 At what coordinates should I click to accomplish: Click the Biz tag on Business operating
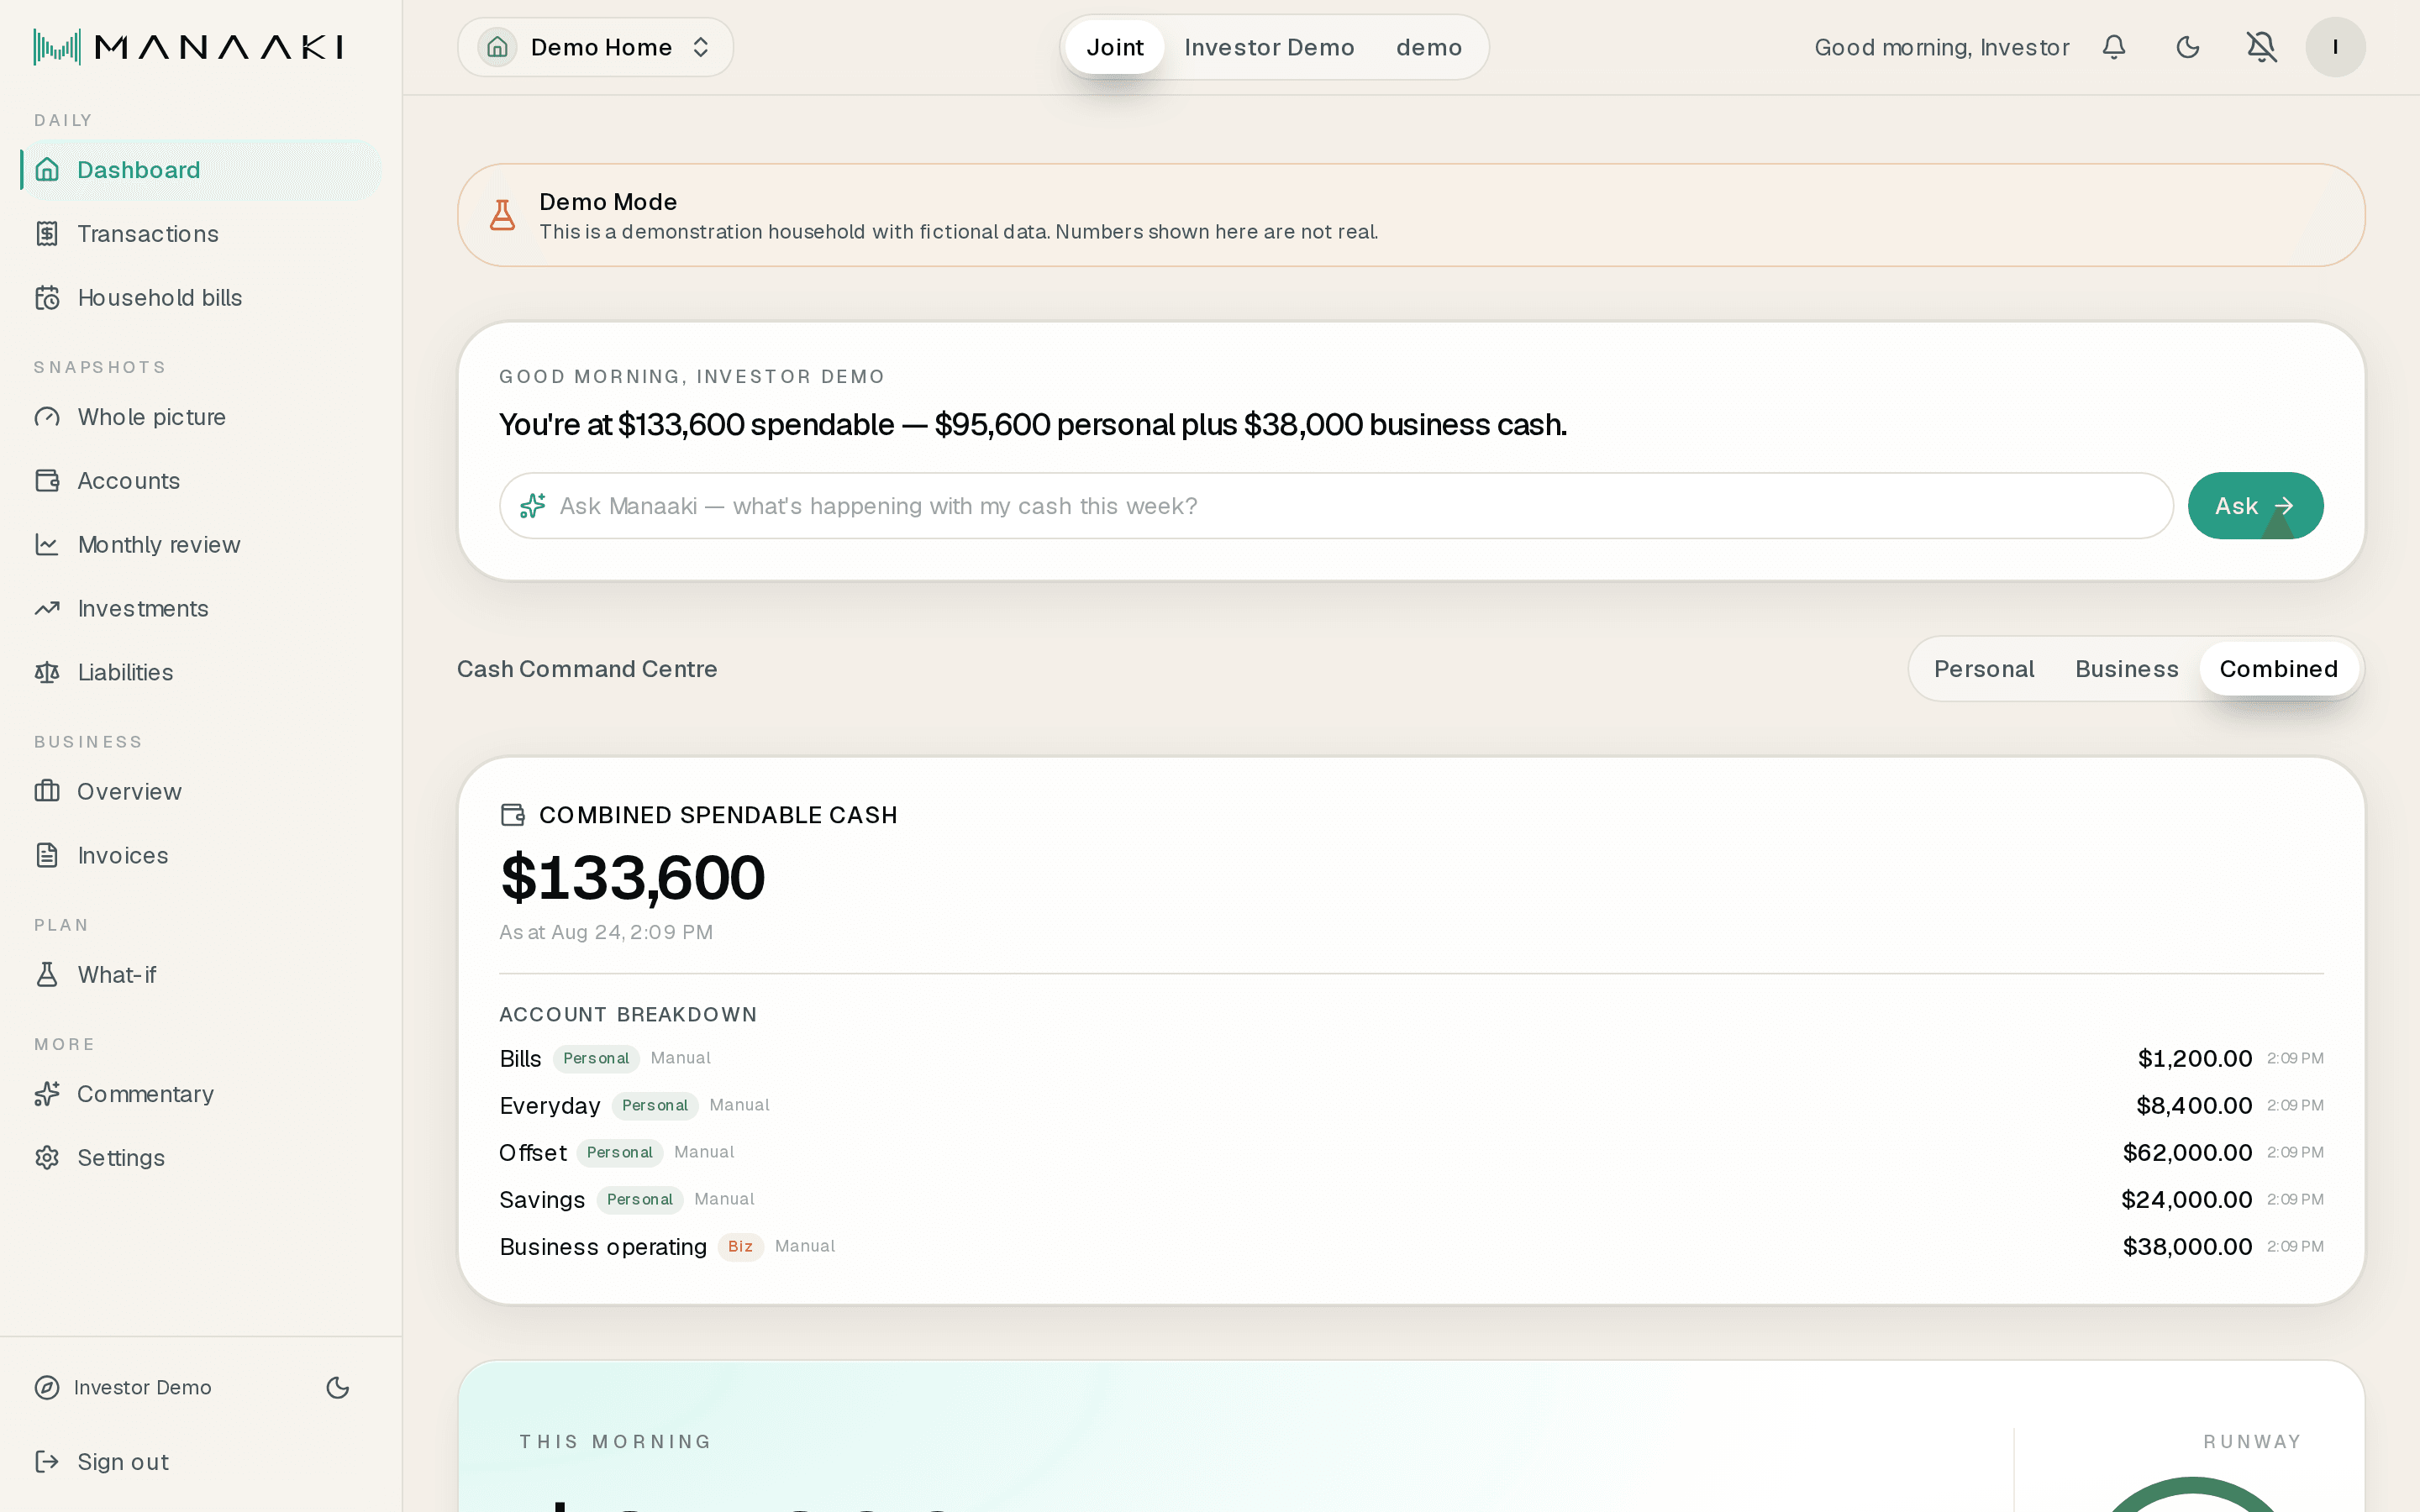[x=740, y=1246]
